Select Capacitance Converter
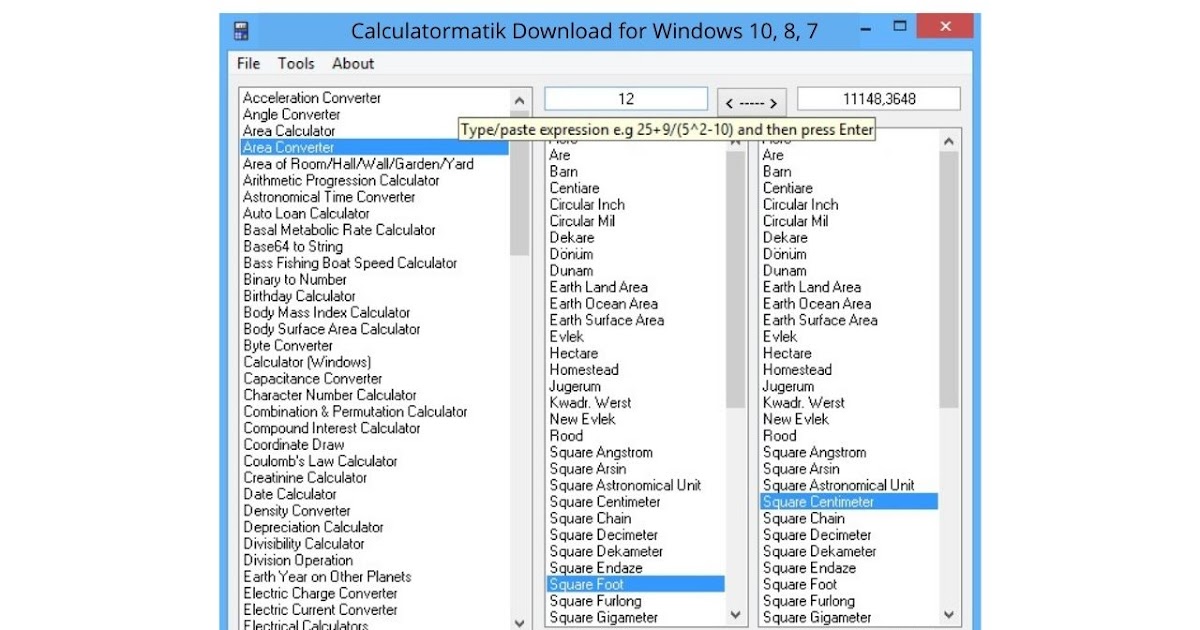 coord(313,378)
